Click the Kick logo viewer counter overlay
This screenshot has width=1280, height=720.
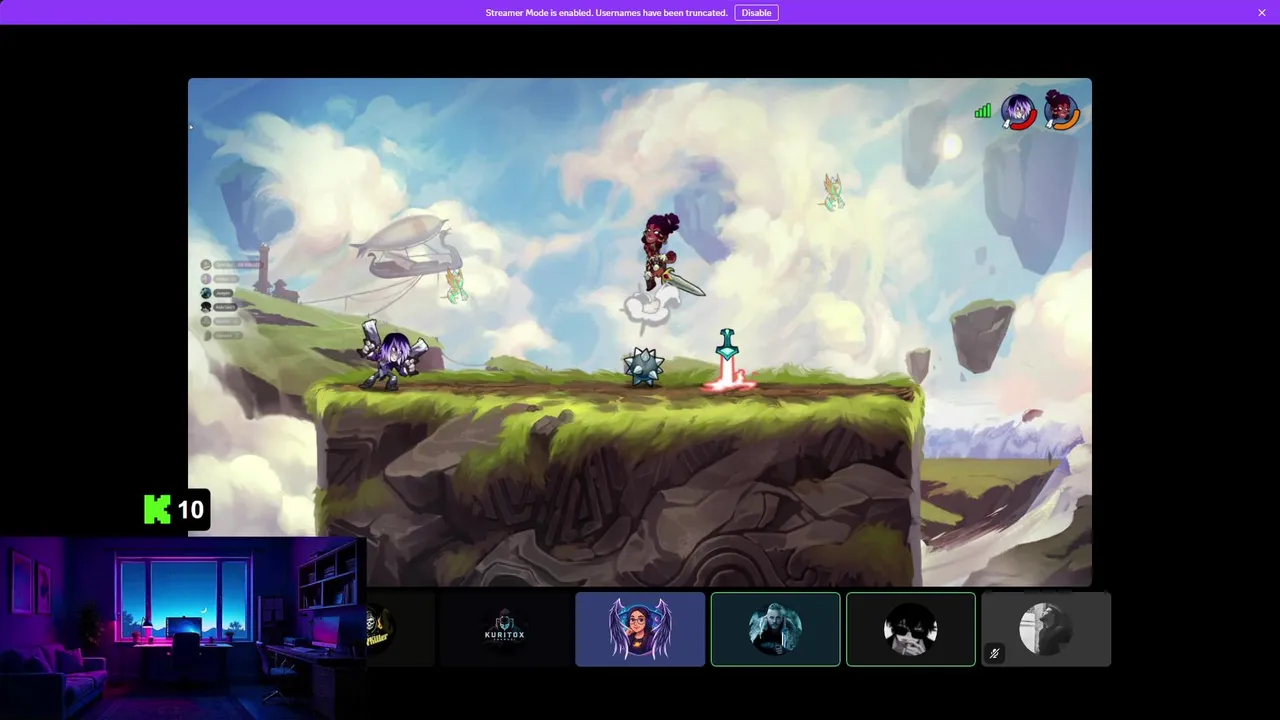pos(176,509)
